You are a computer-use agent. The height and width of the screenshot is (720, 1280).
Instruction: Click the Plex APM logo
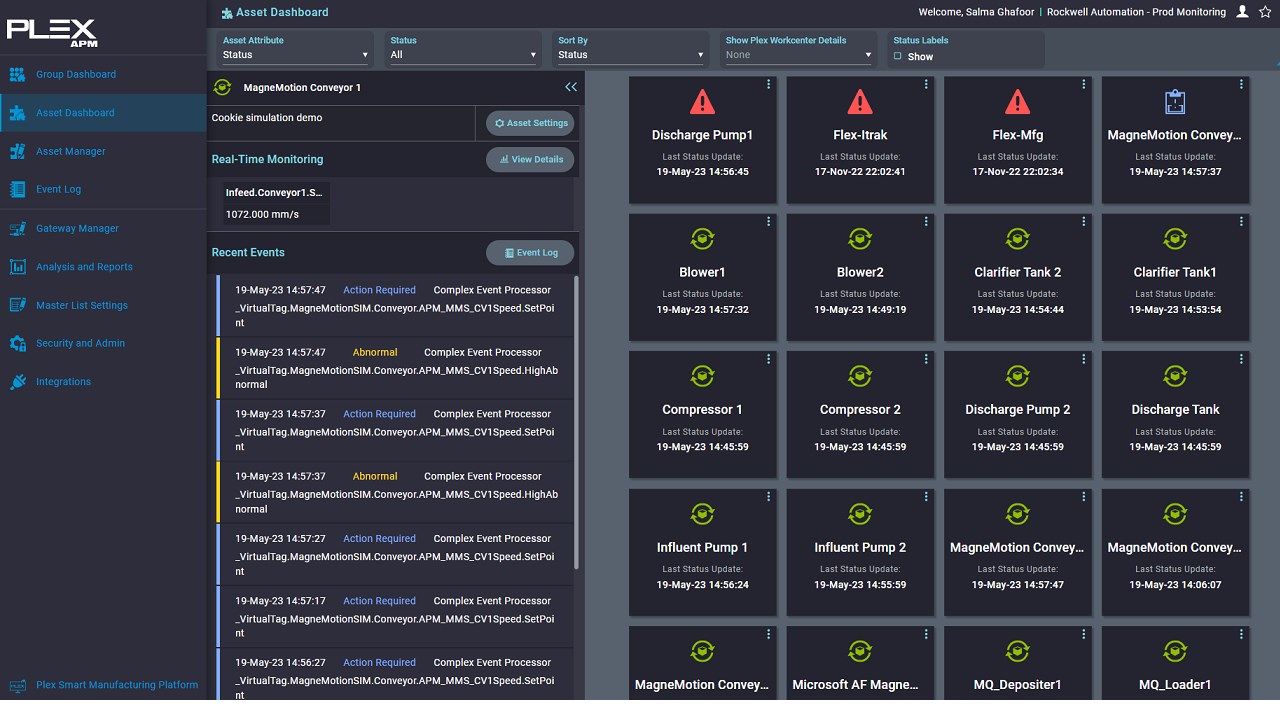coord(52,32)
